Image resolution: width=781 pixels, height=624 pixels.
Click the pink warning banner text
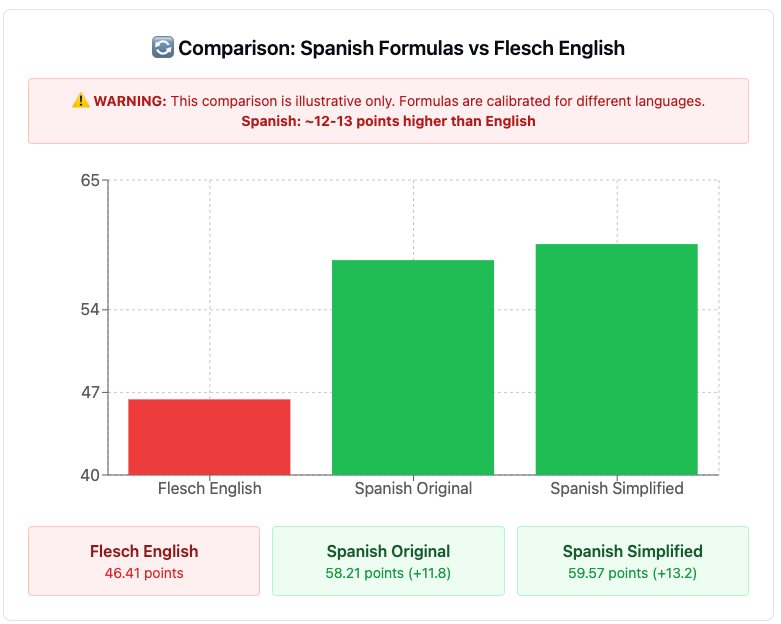pyautogui.click(x=438, y=101)
